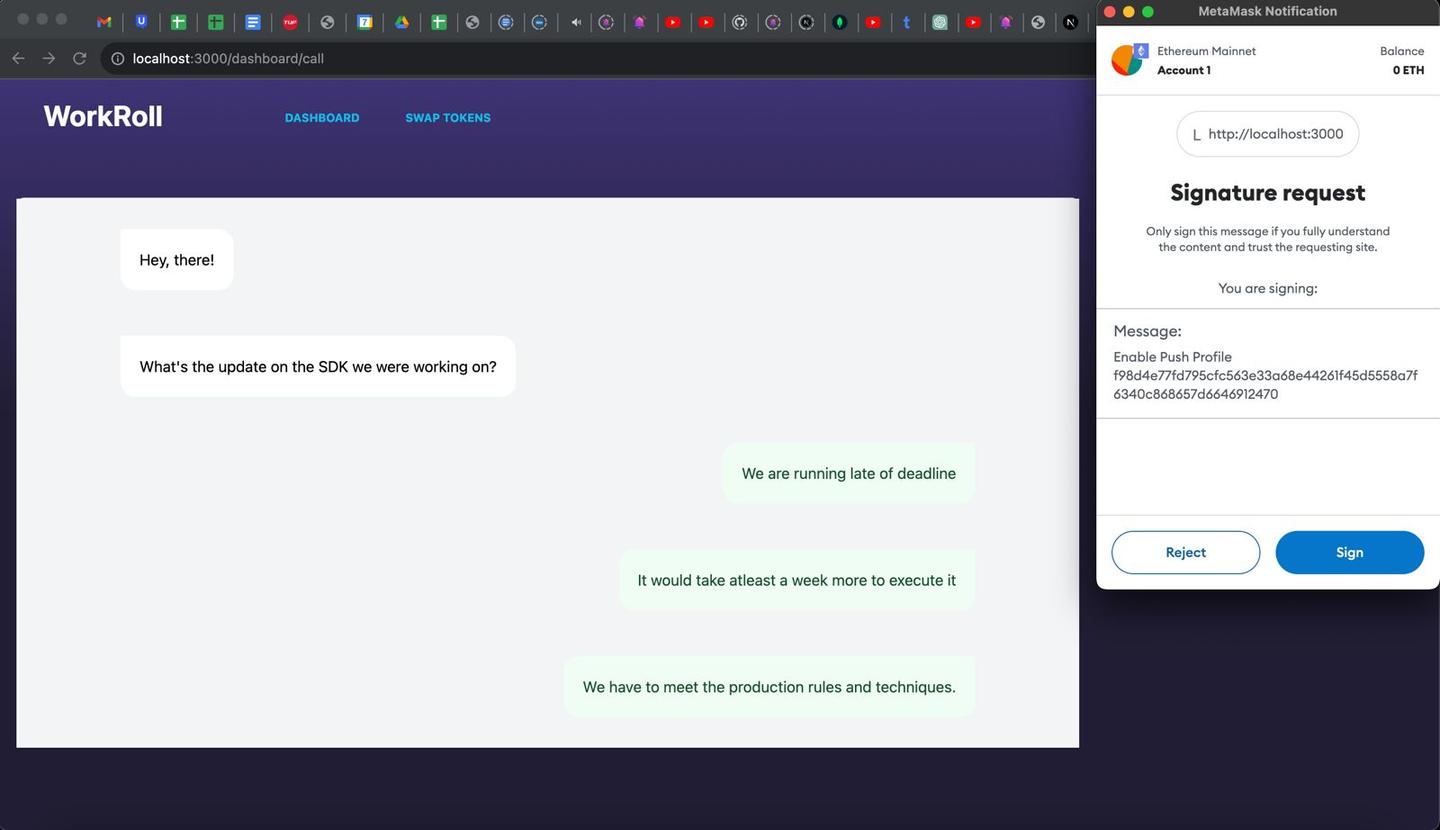The height and width of the screenshot is (830, 1440).
Task: Click the 'Message:' label in MetaMask
Action: tap(1147, 331)
